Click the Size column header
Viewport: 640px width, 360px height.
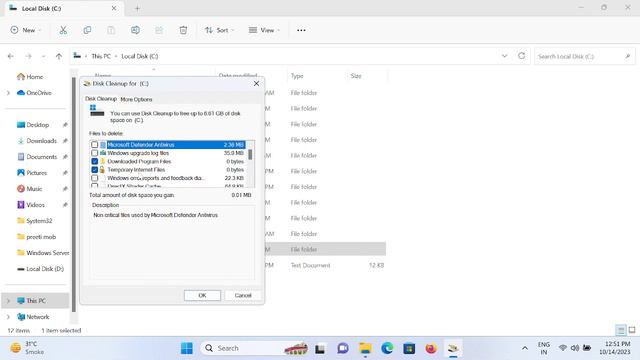356,76
